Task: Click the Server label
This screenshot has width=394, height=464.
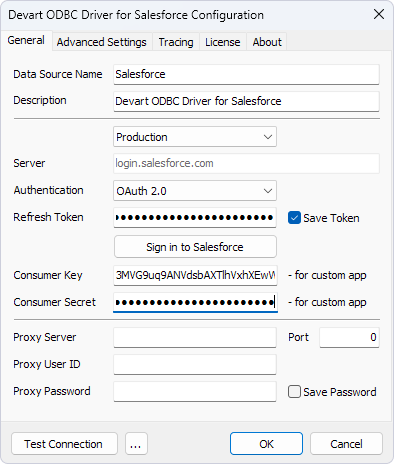Action: [x=29, y=163]
